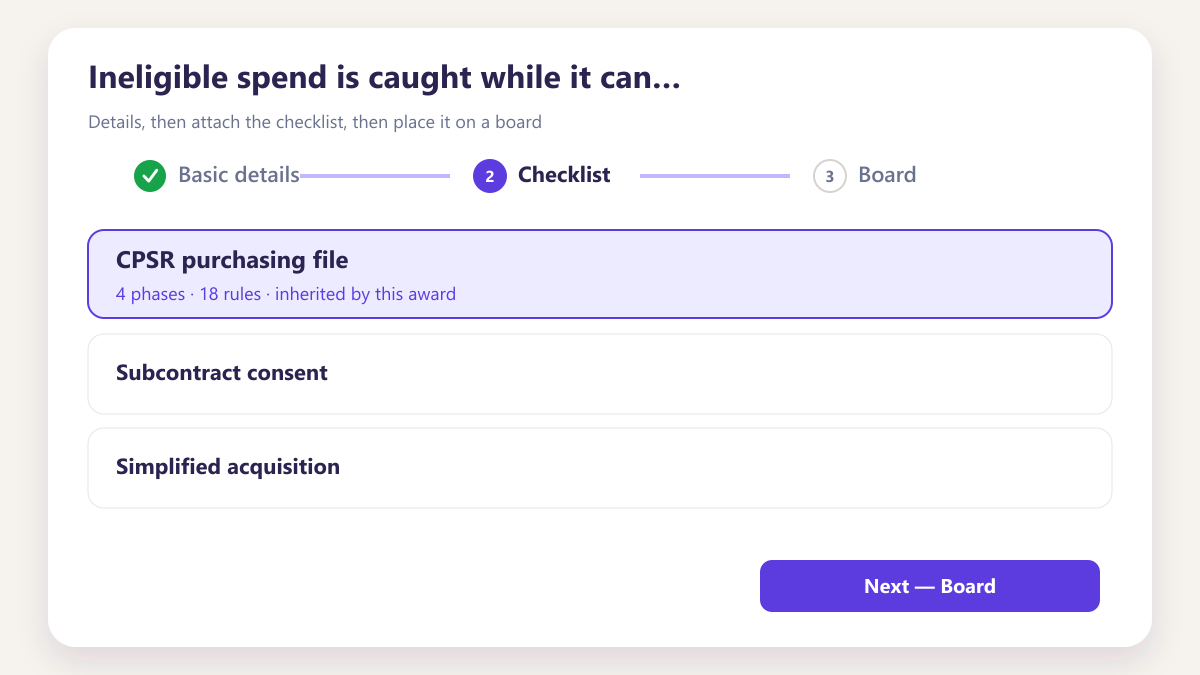1200x675 pixels.
Task: Click the digit inside the Checklist step badge
Action: [490, 176]
